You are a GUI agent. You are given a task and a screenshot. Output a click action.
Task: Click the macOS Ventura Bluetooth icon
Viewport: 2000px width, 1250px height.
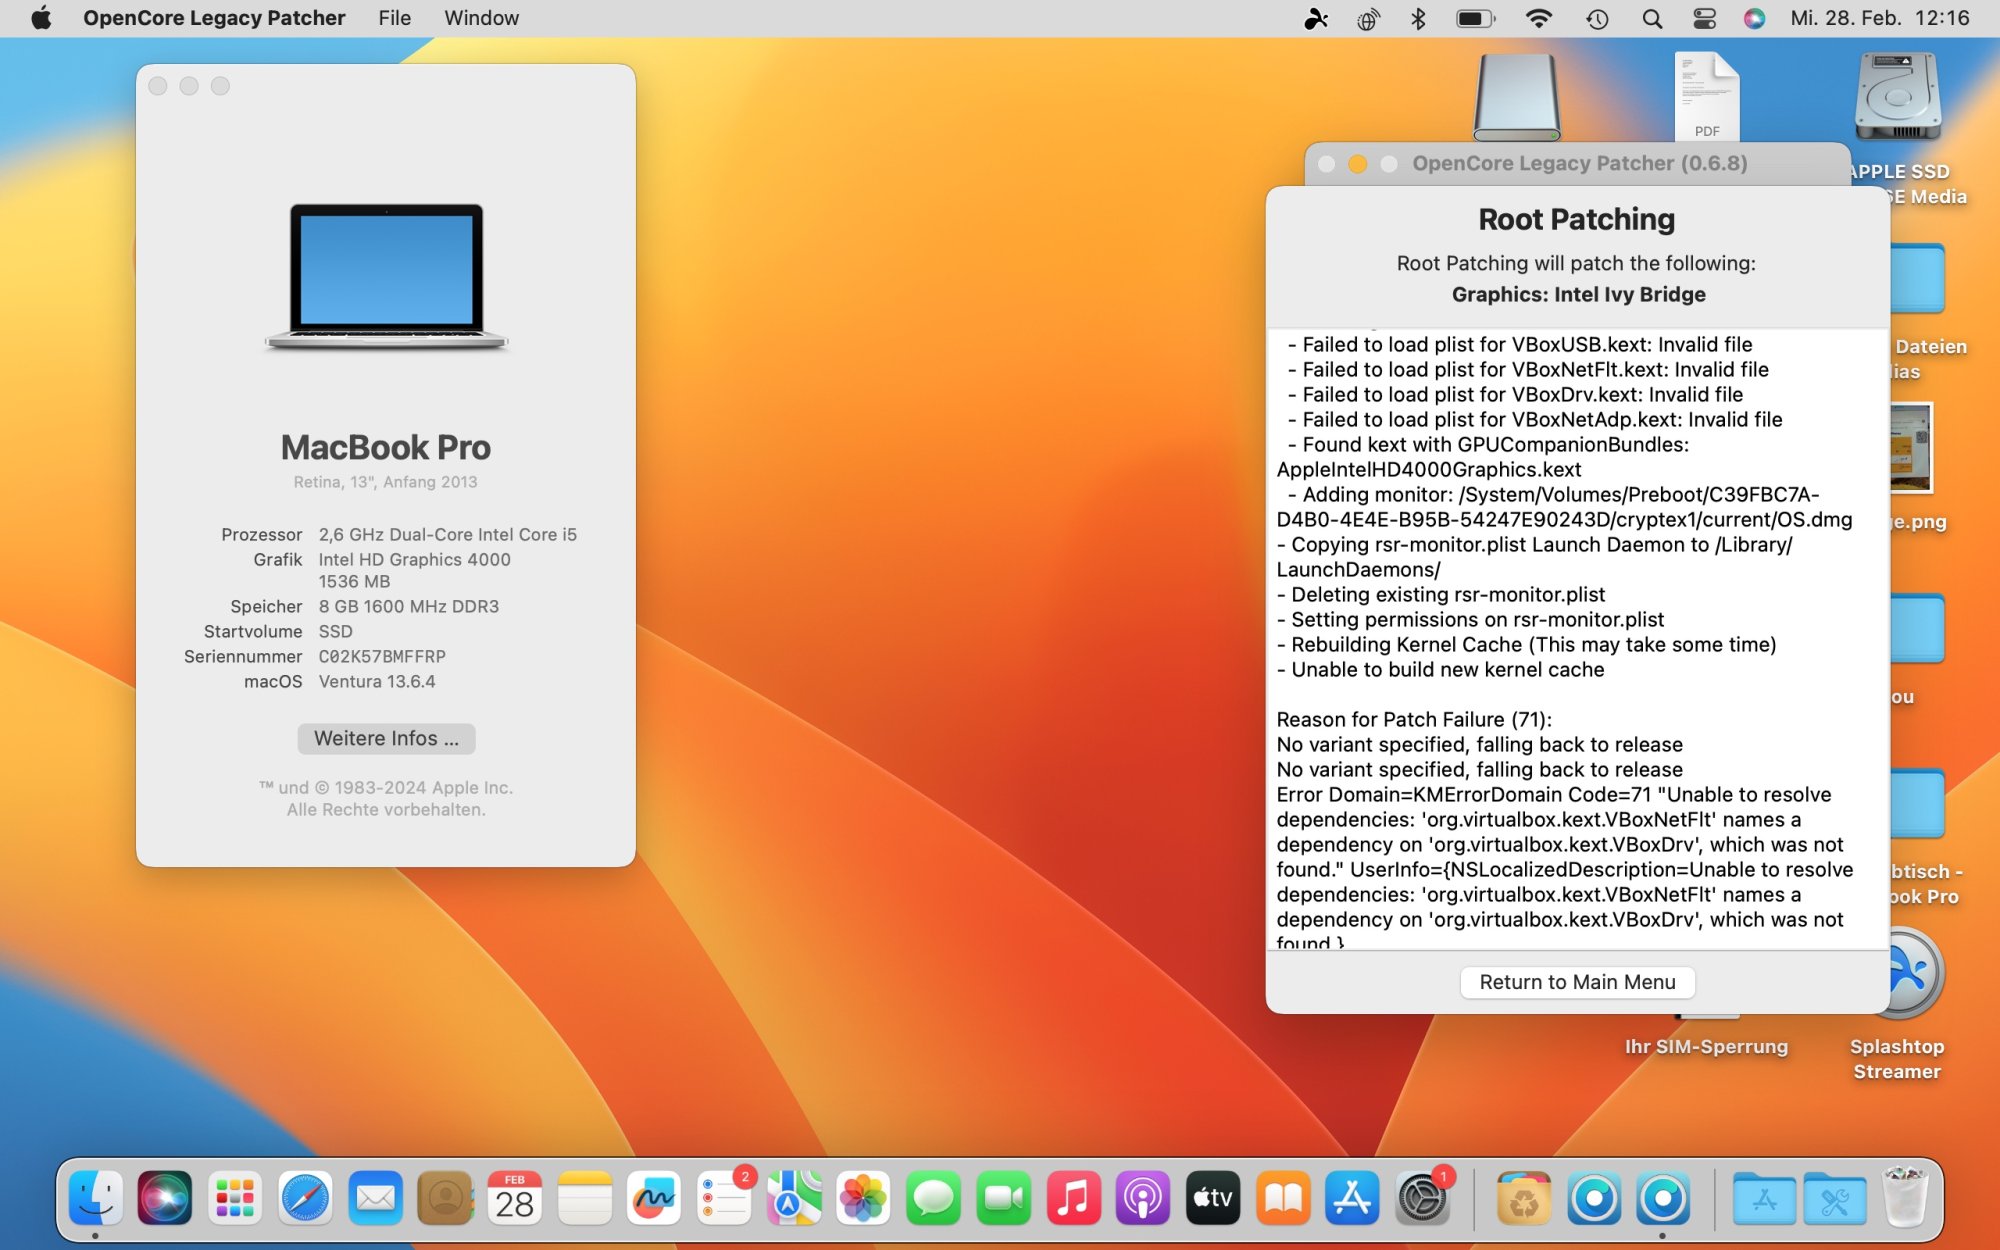pyautogui.click(x=1417, y=17)
